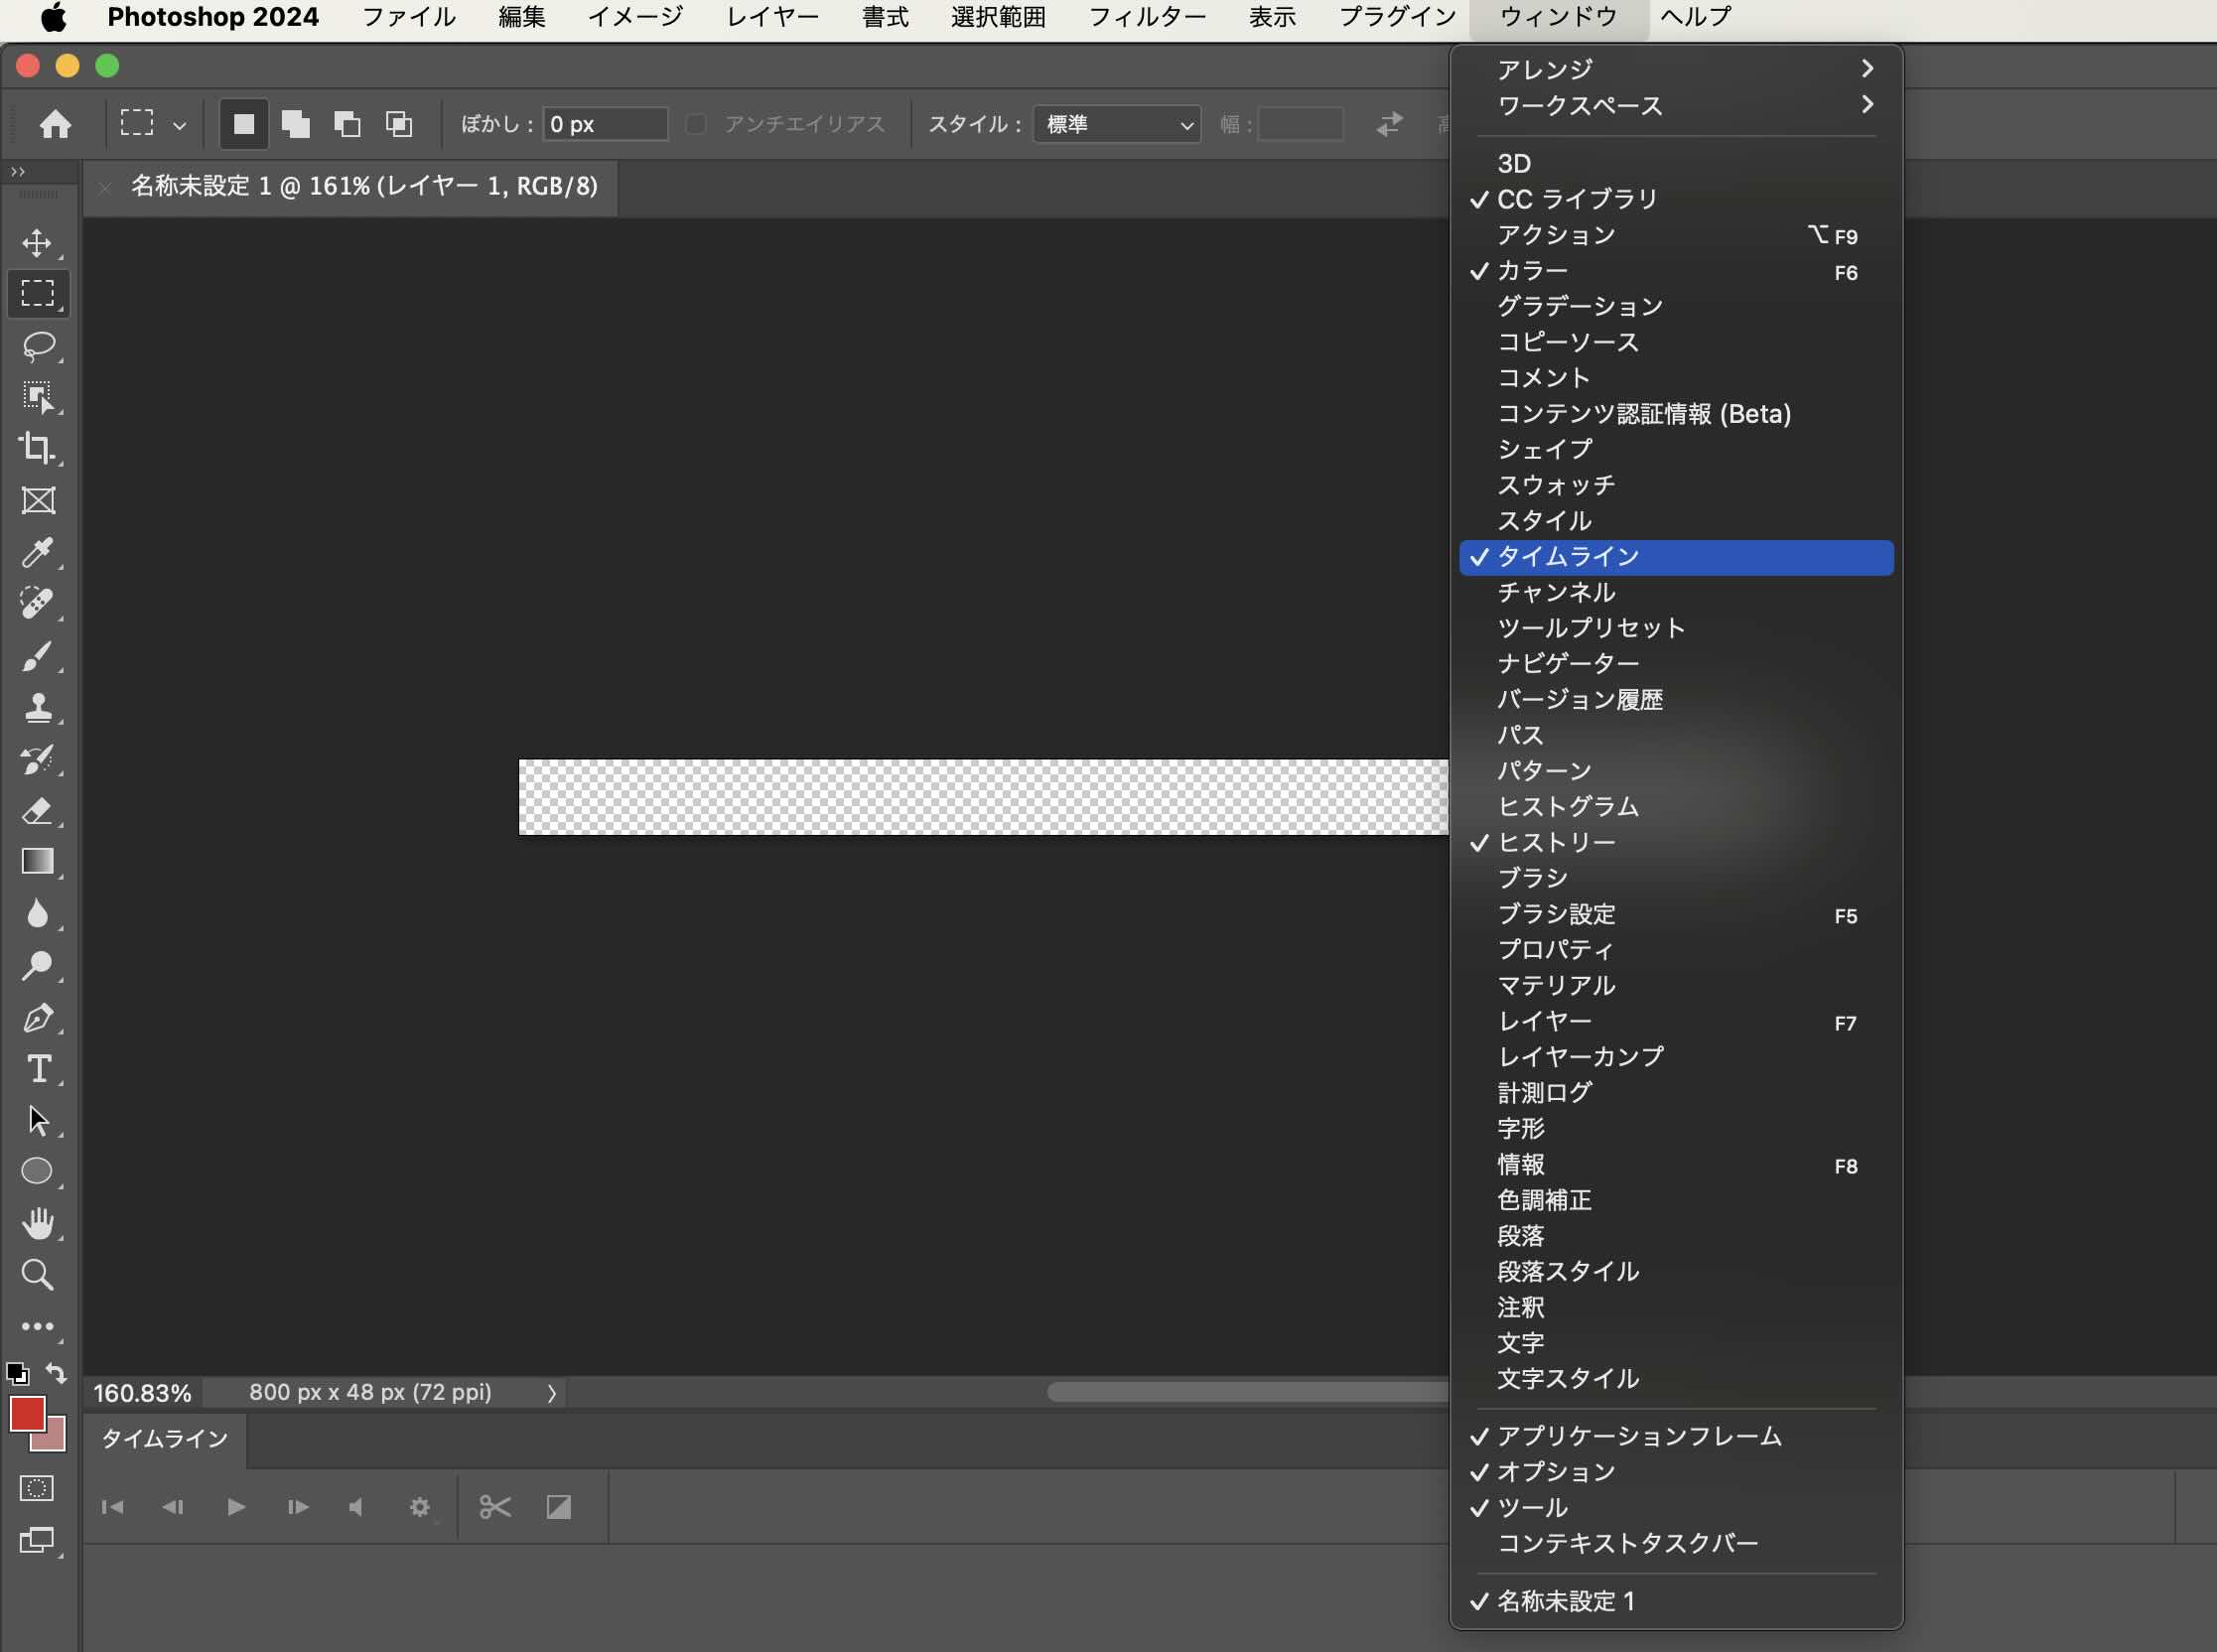Click the timeline scissors split icon

point(495,1507)
